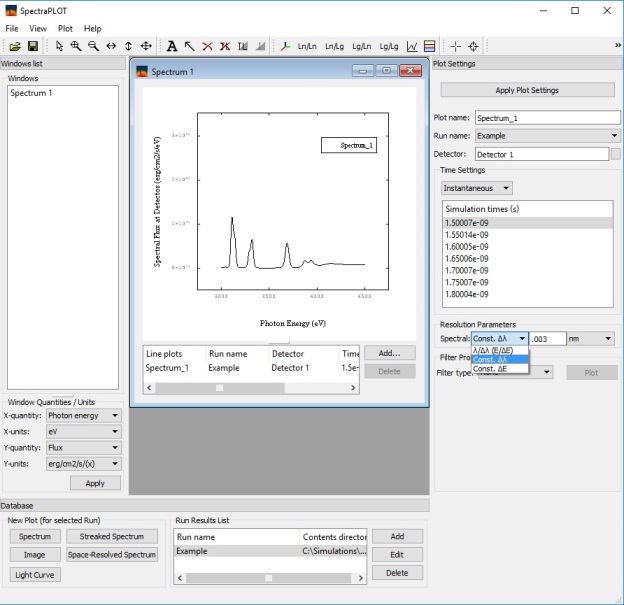The height and width of the screenshot is (605, 624).
Task: Click the small box beside Detector field
Action: pyautogui.click(x=615, y=154)
